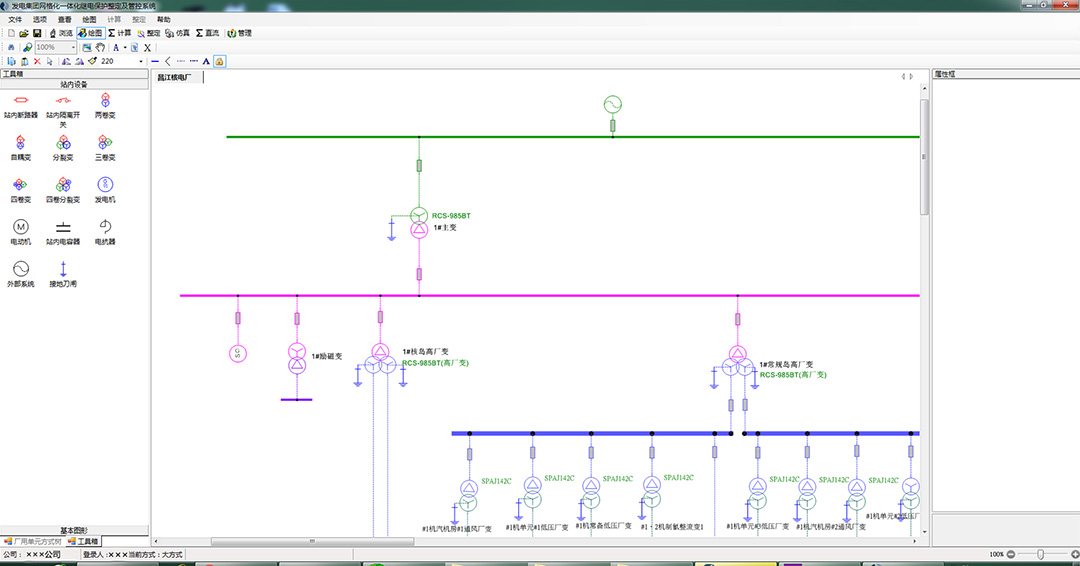This screenshot has width=1080, height=566.
Task: Choose the 外部系统 external system symbol
Action: click(20, 269)
